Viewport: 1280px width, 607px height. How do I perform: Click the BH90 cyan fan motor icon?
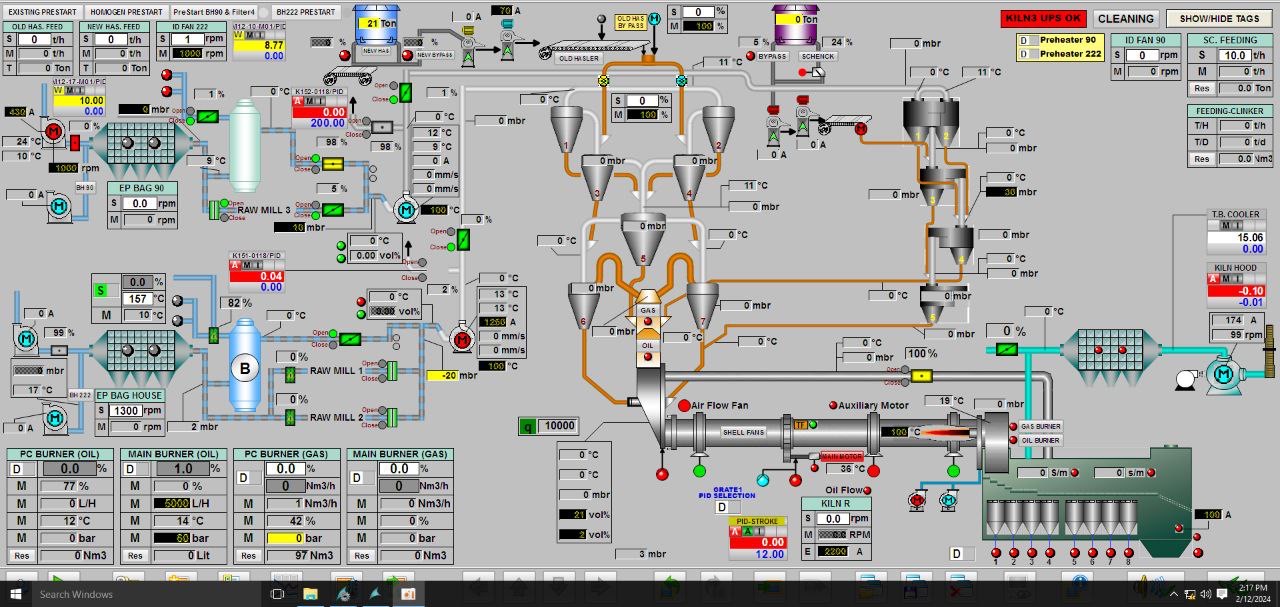[58, 205]
